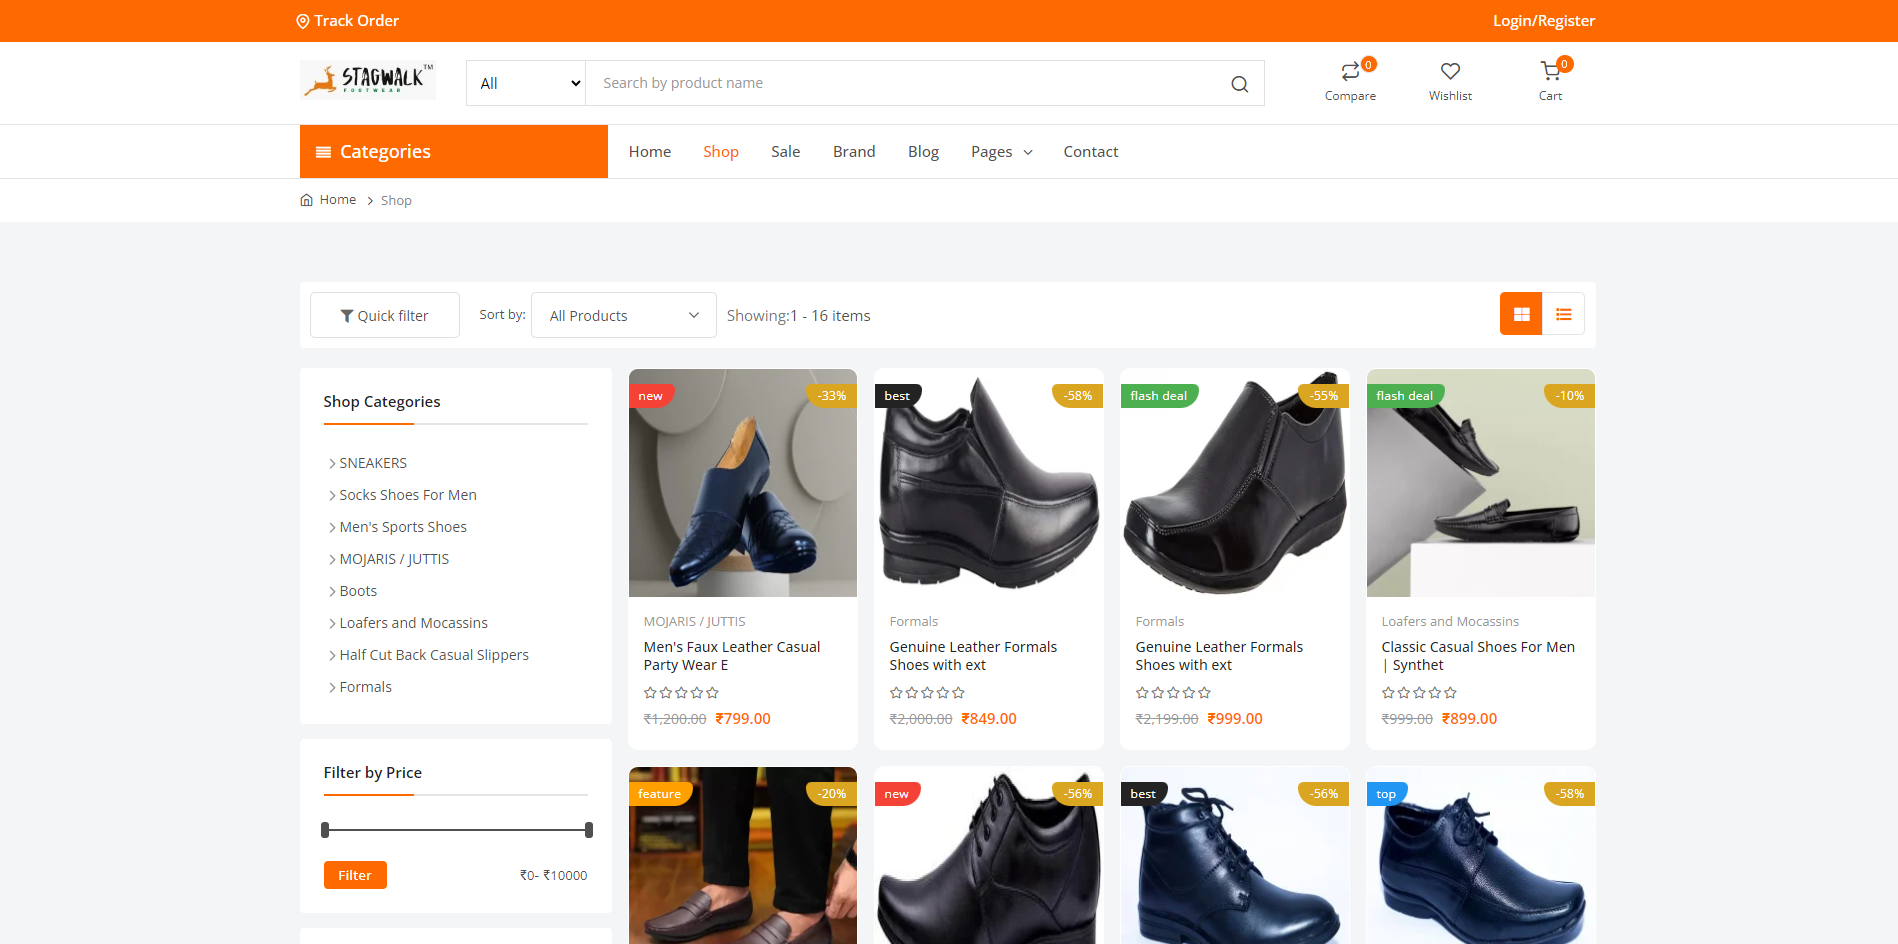The height and width of the screenshot is (944, 1898).
Task: Open the shopping Cart icon
Action: [x=1550, y=71]
